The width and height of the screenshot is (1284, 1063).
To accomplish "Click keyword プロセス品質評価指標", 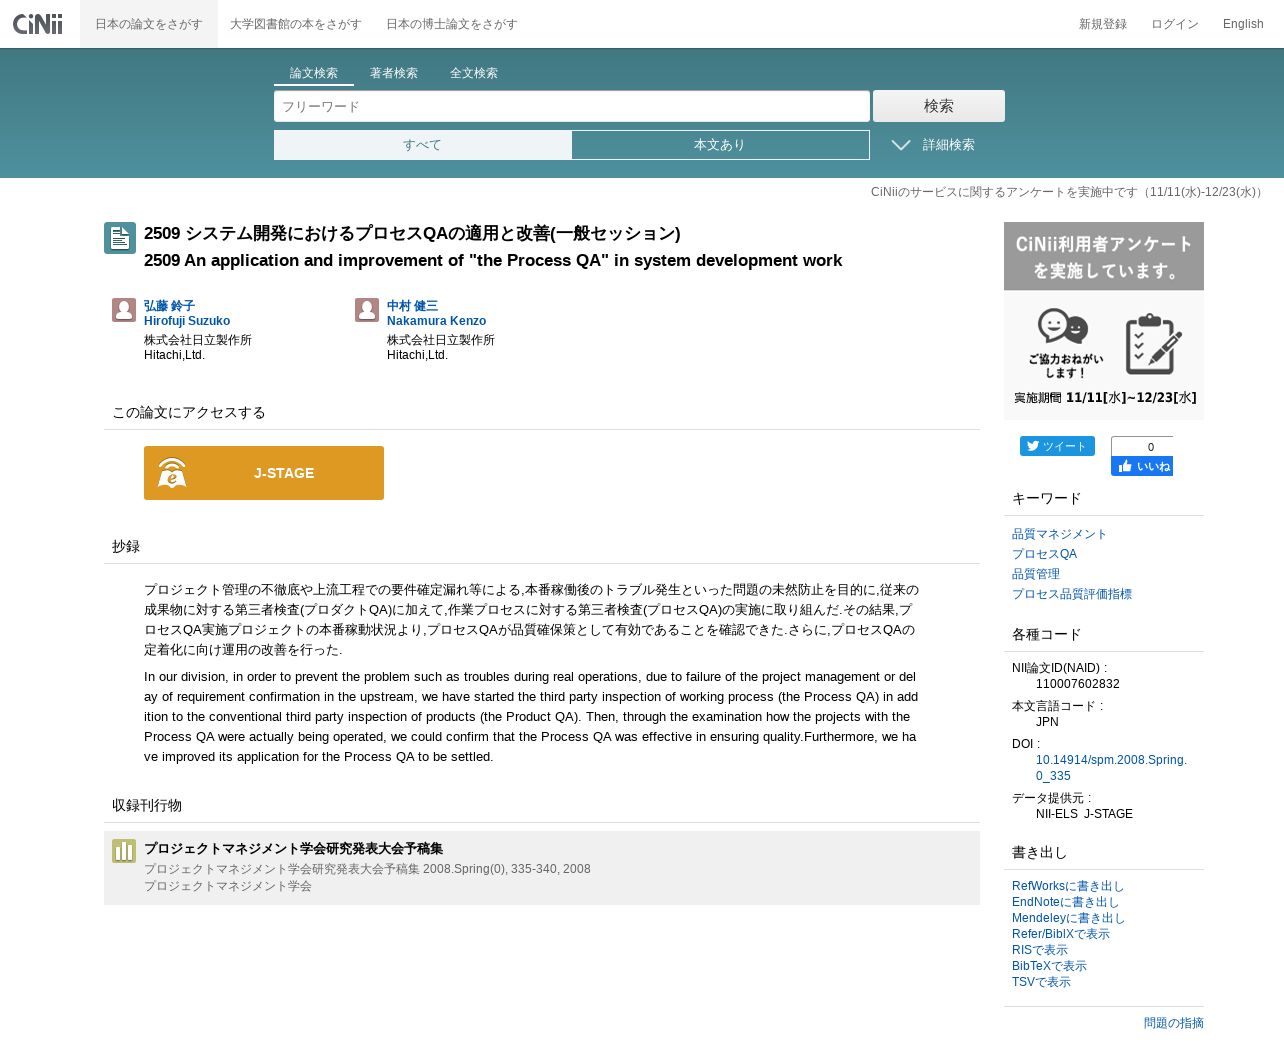I will (1072, 594).
